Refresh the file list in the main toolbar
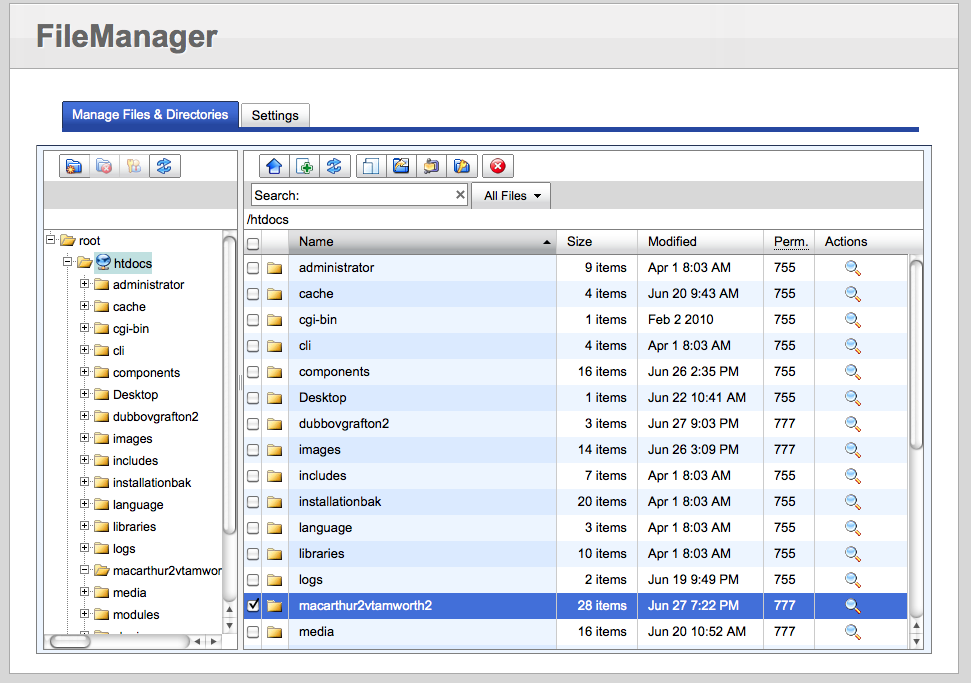The height and width of the screenshot is (683, 971). [x=335, y=166]
